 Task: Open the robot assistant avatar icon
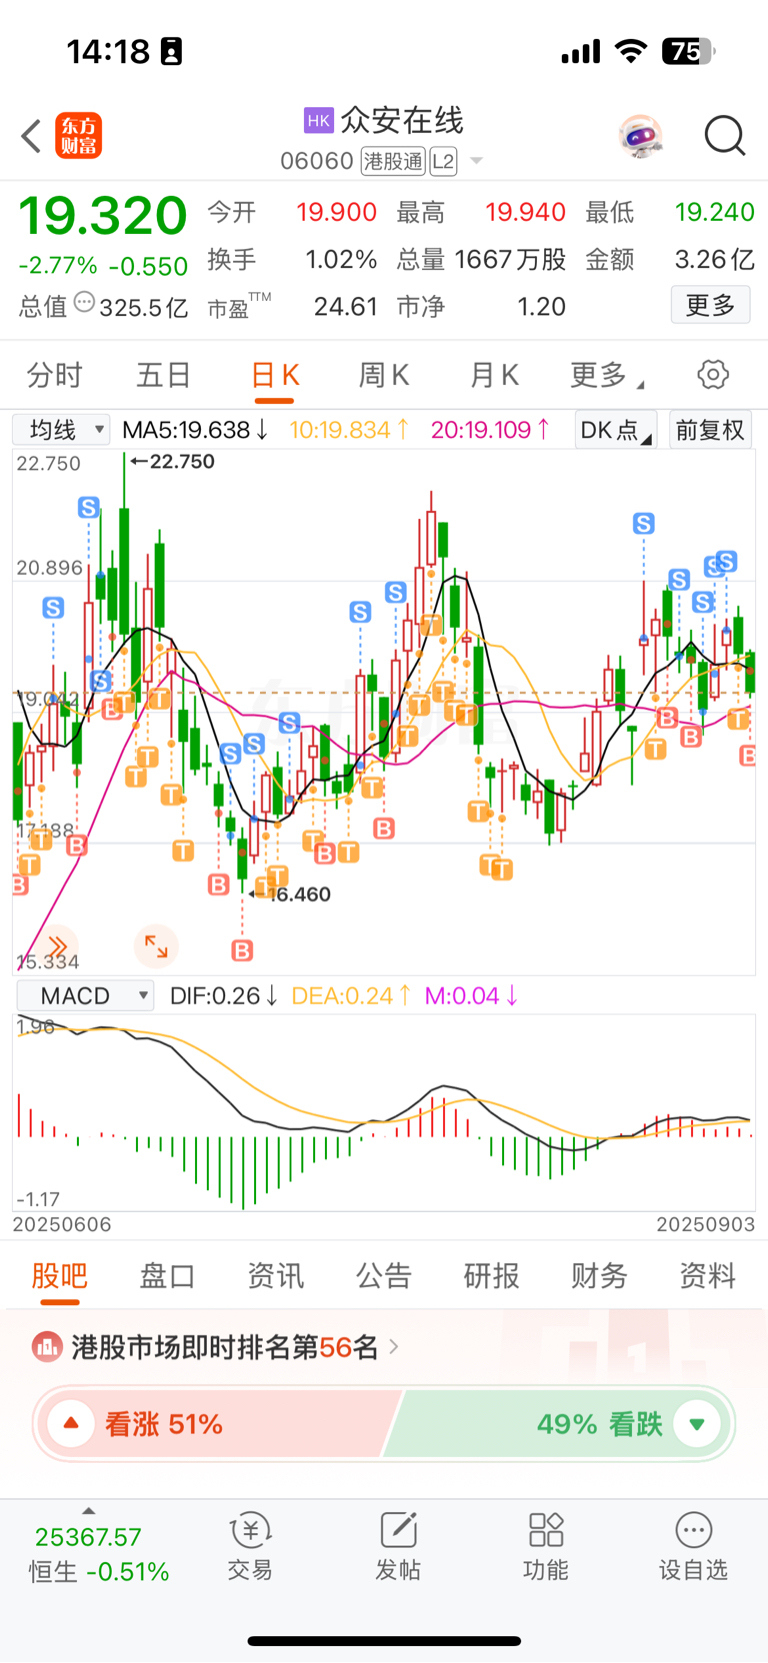tap(640, 136)
